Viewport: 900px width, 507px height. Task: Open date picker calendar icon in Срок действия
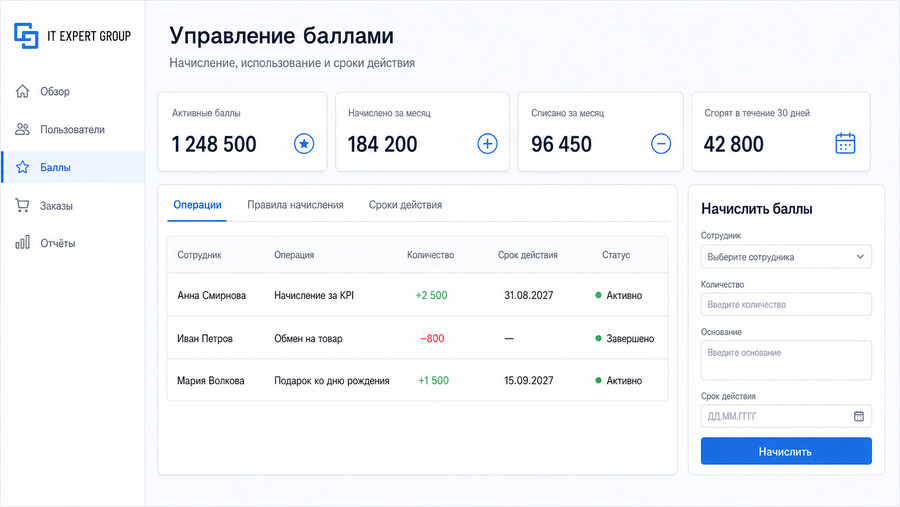[859, 416]
